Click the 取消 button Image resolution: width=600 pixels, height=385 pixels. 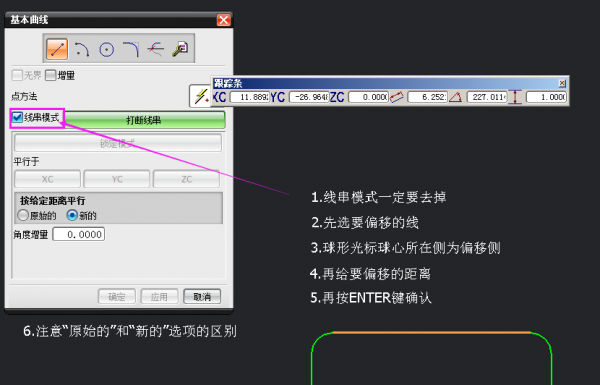[x=202, y=297]
